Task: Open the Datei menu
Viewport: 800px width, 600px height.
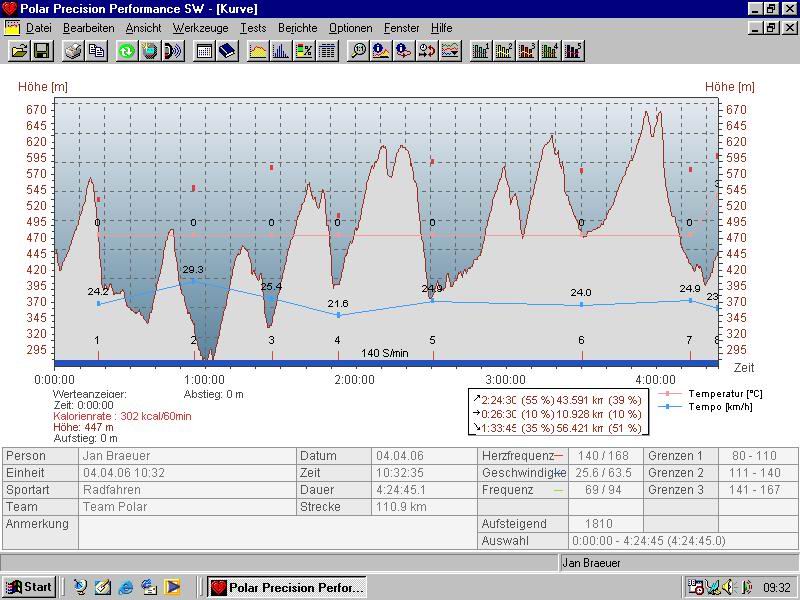Action: point(38,28)
